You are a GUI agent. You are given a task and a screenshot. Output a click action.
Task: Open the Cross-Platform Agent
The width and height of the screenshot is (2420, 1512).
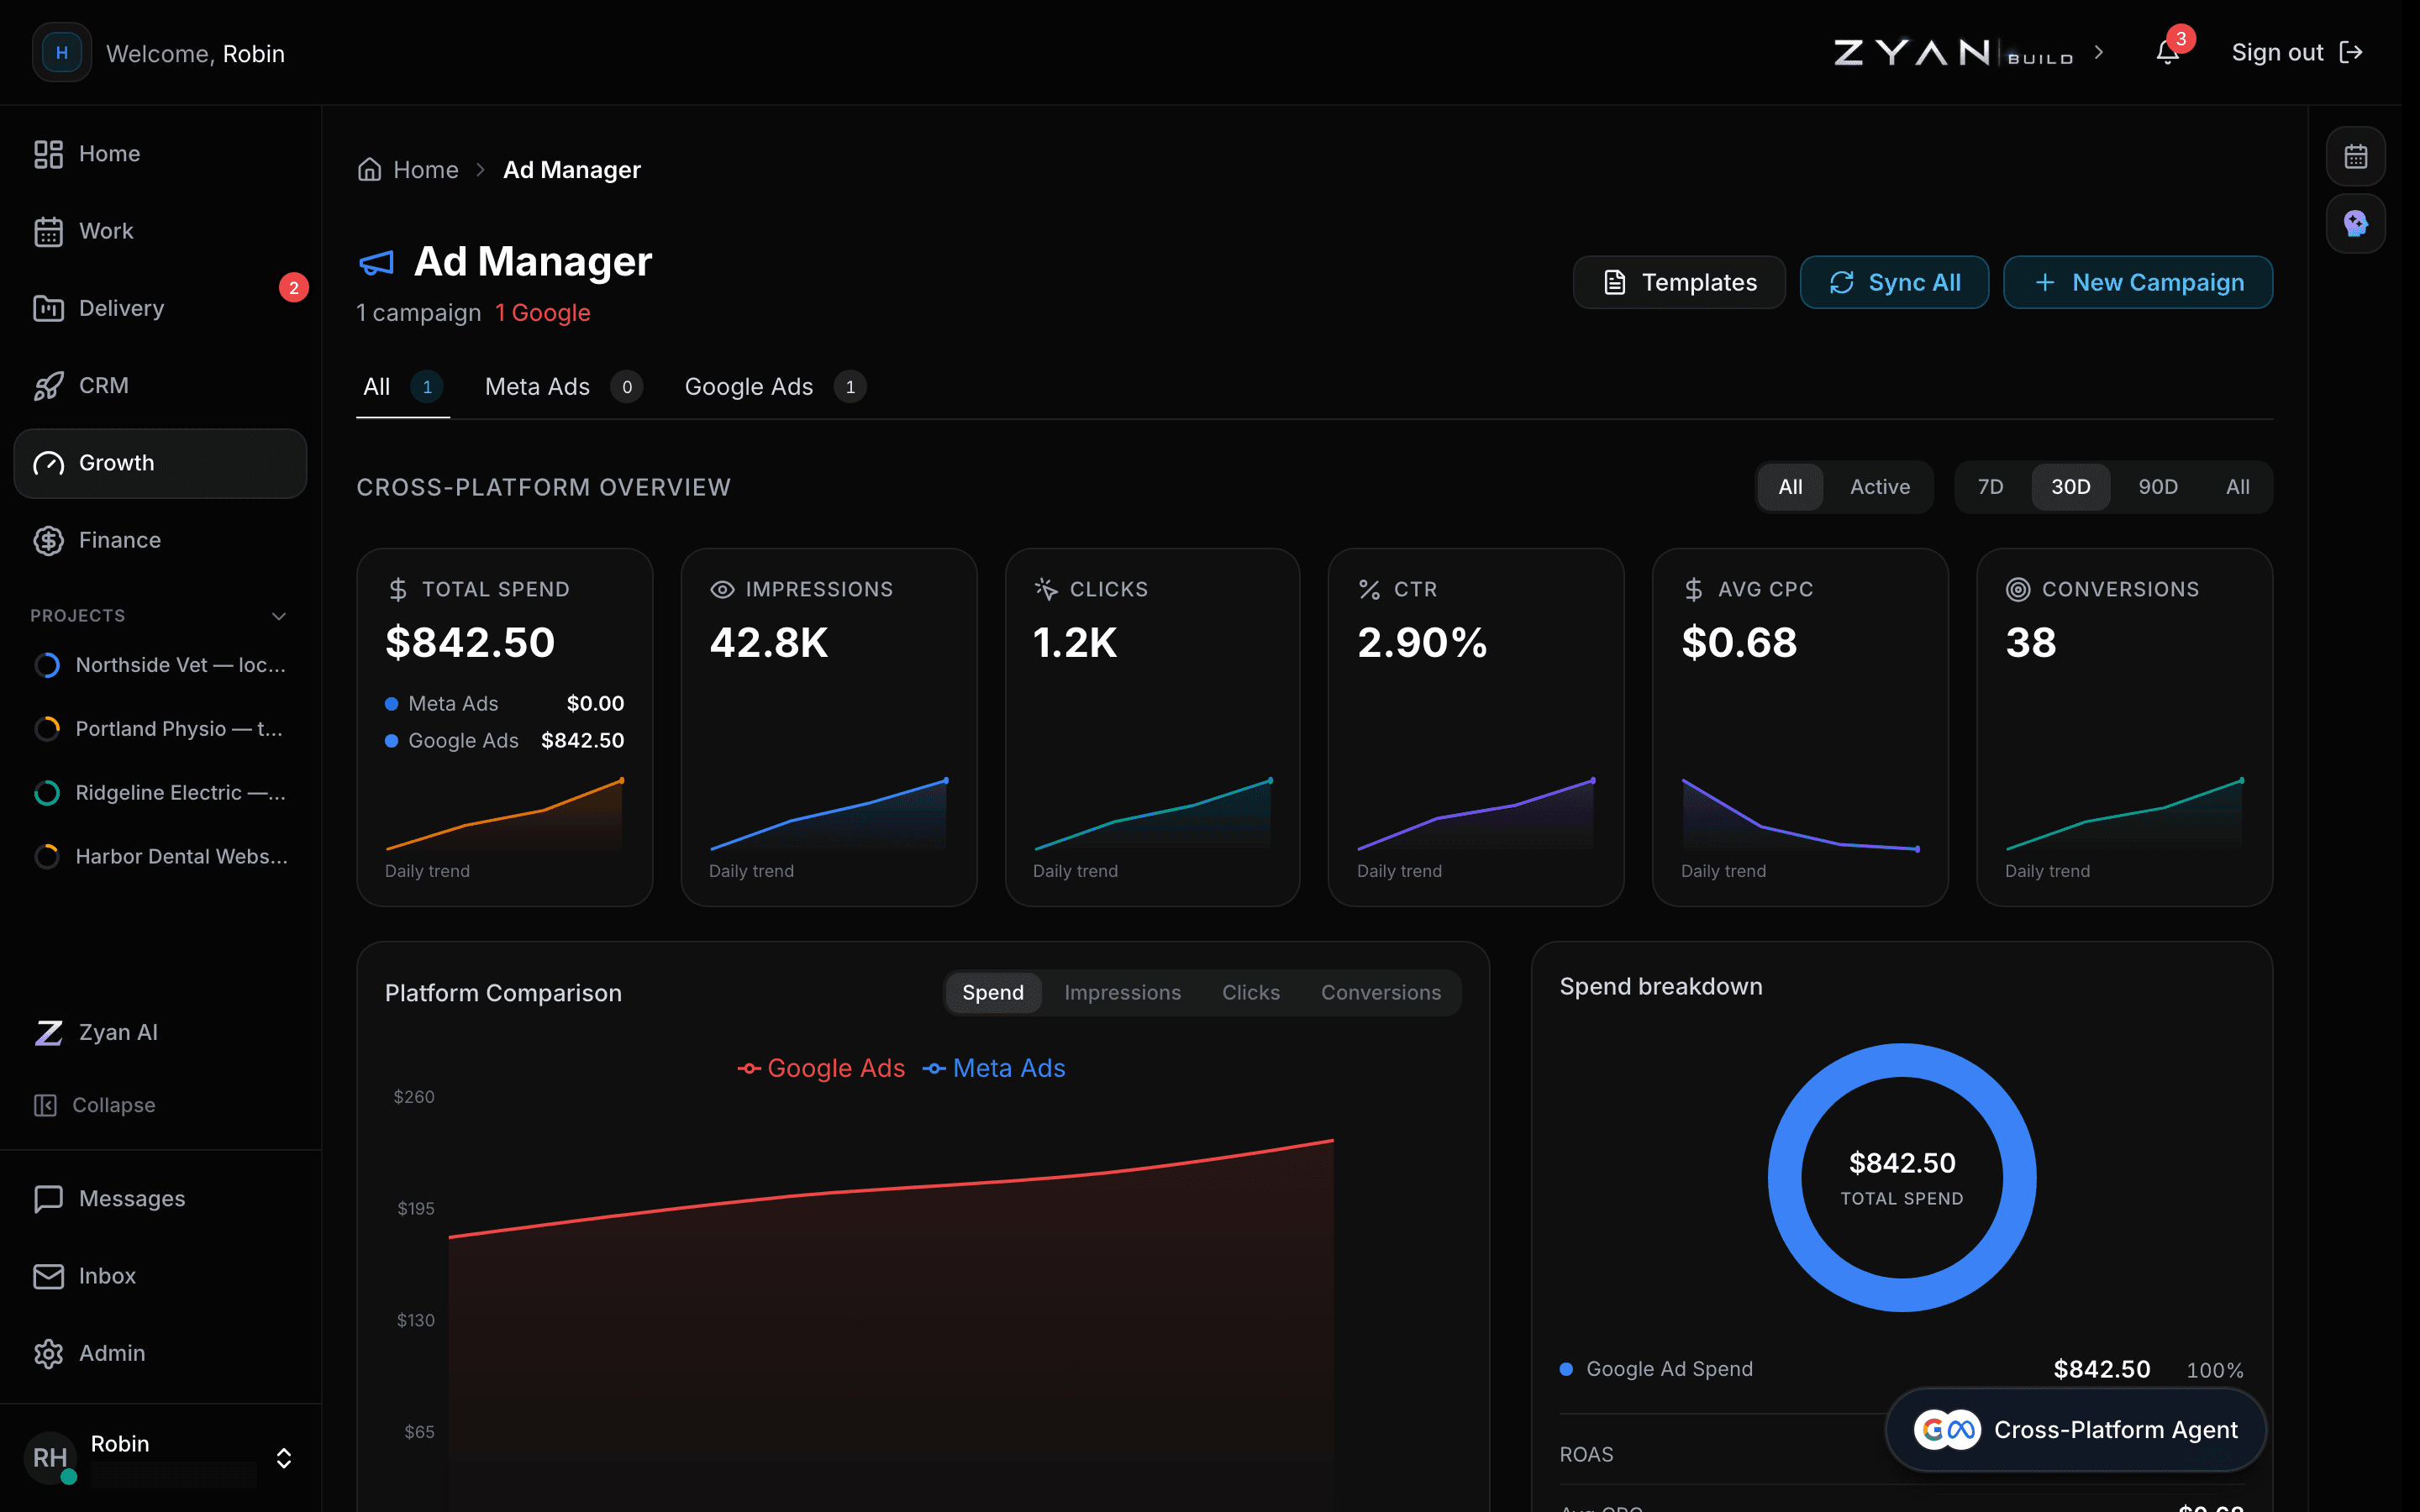click(2076, 1430)
